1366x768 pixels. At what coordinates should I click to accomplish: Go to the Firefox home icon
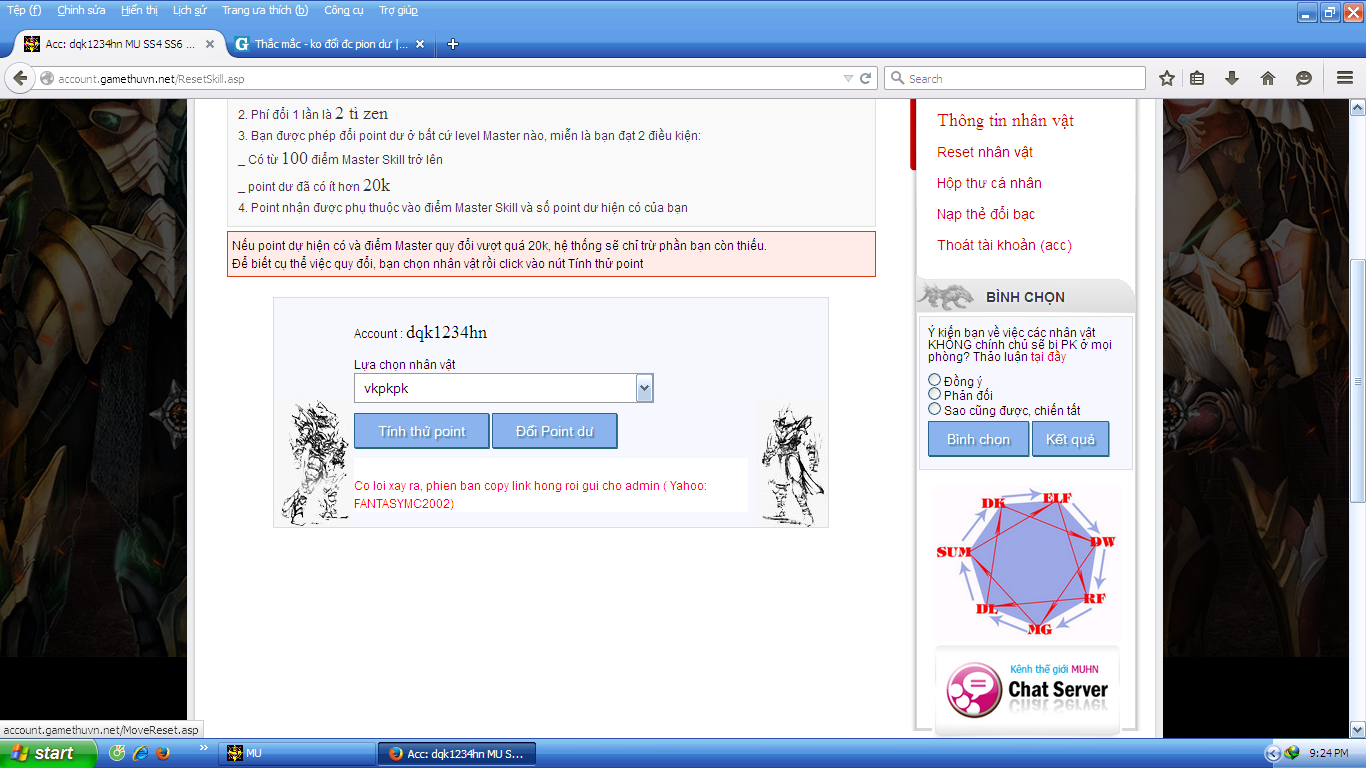point(1268,78)
